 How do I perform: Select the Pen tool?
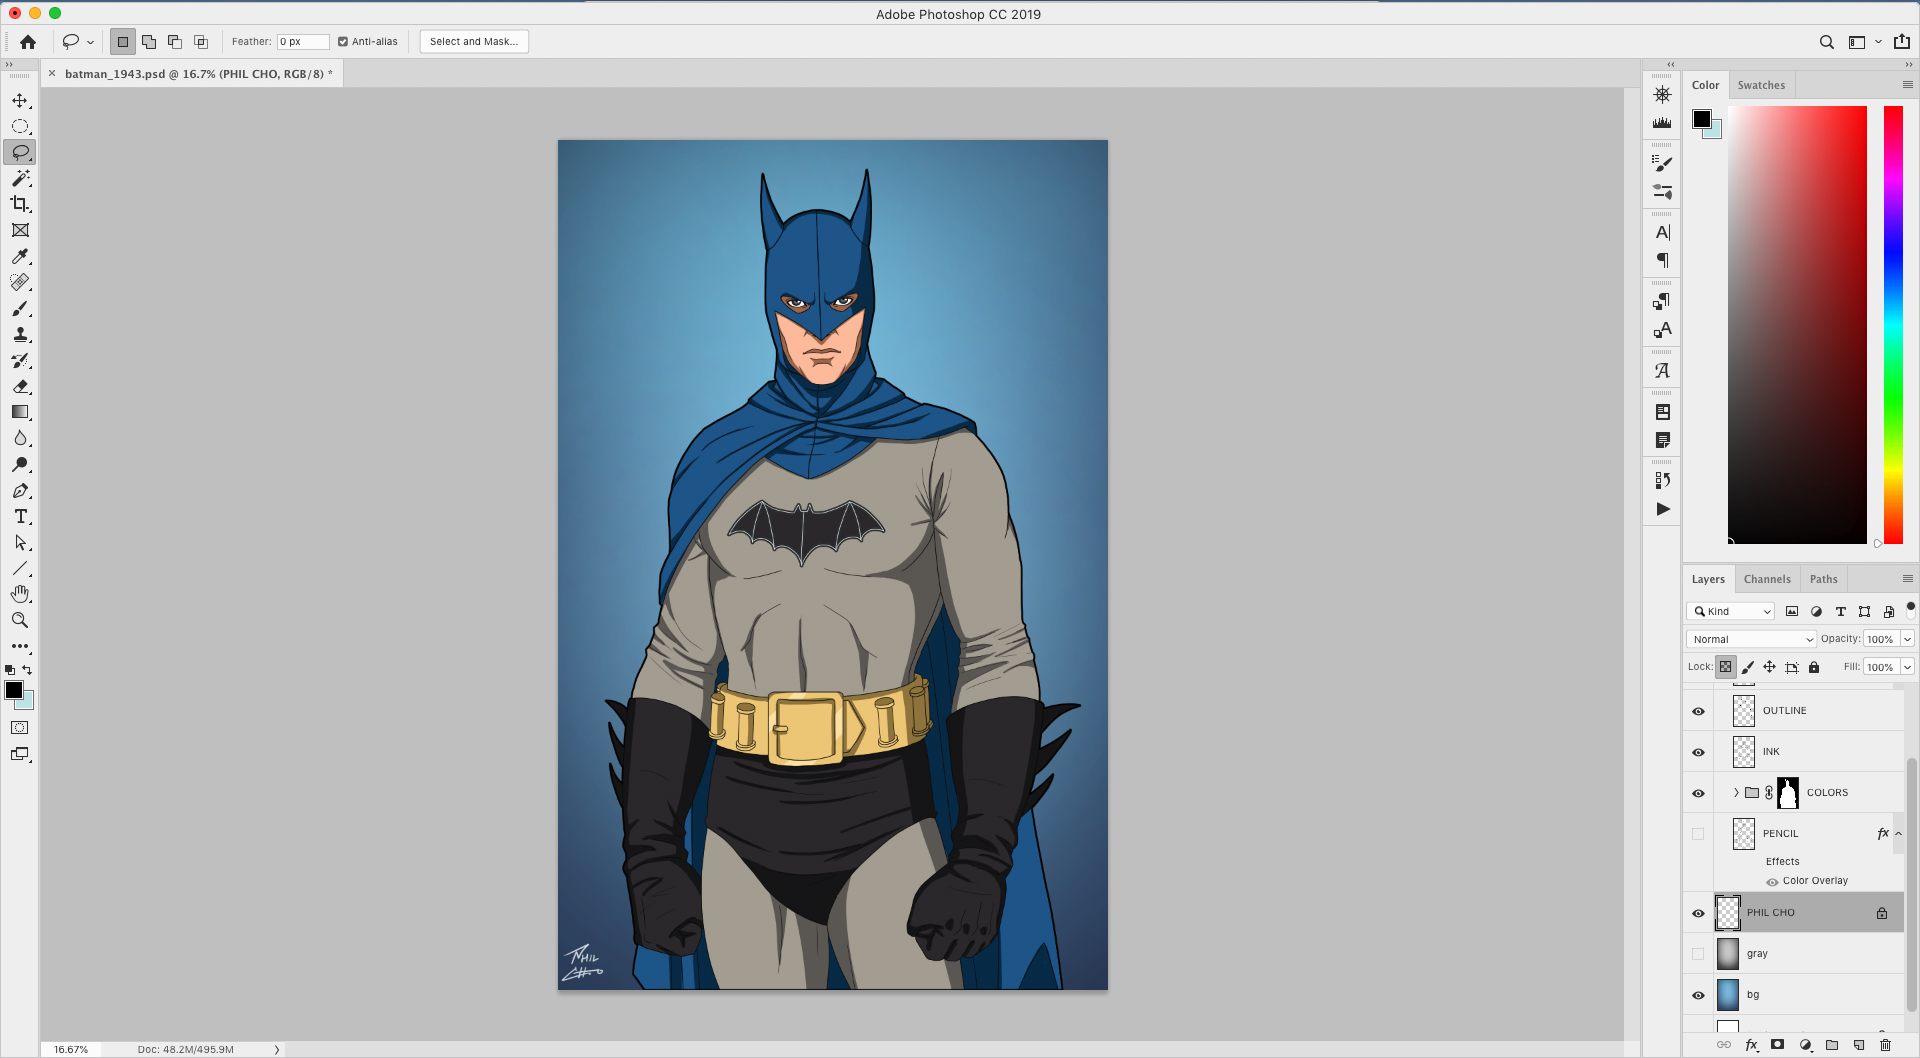pyautogui.click(x=20, y=491)
